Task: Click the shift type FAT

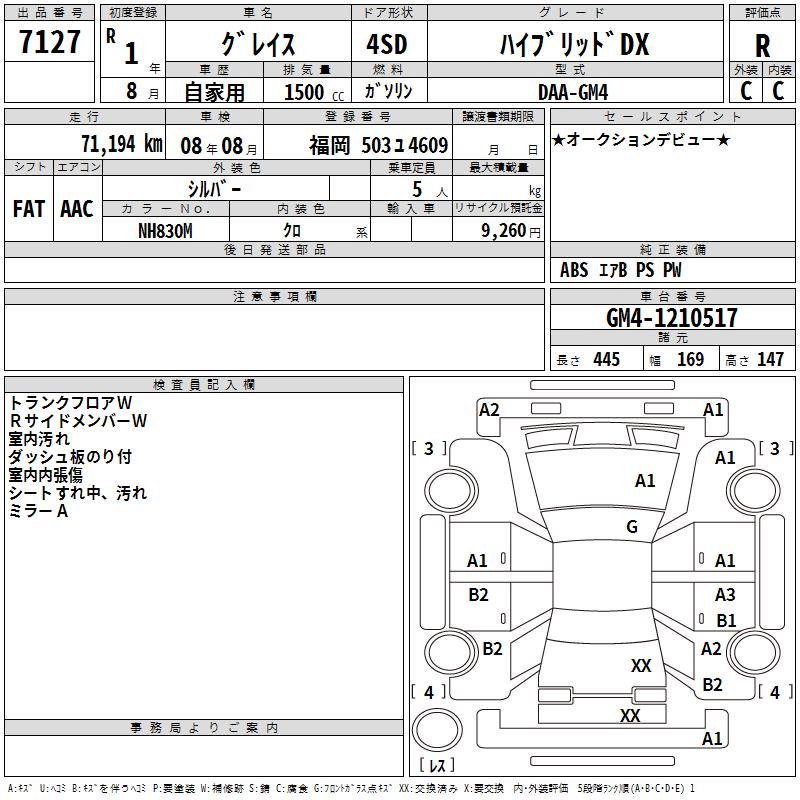Action: click(29, 209)
